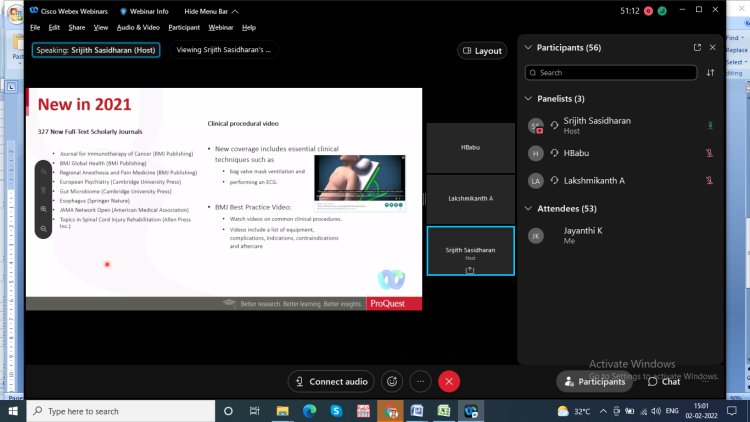
Task: Select Lakshmikanth A in the panelist list
Action: [x=620, y=181]
